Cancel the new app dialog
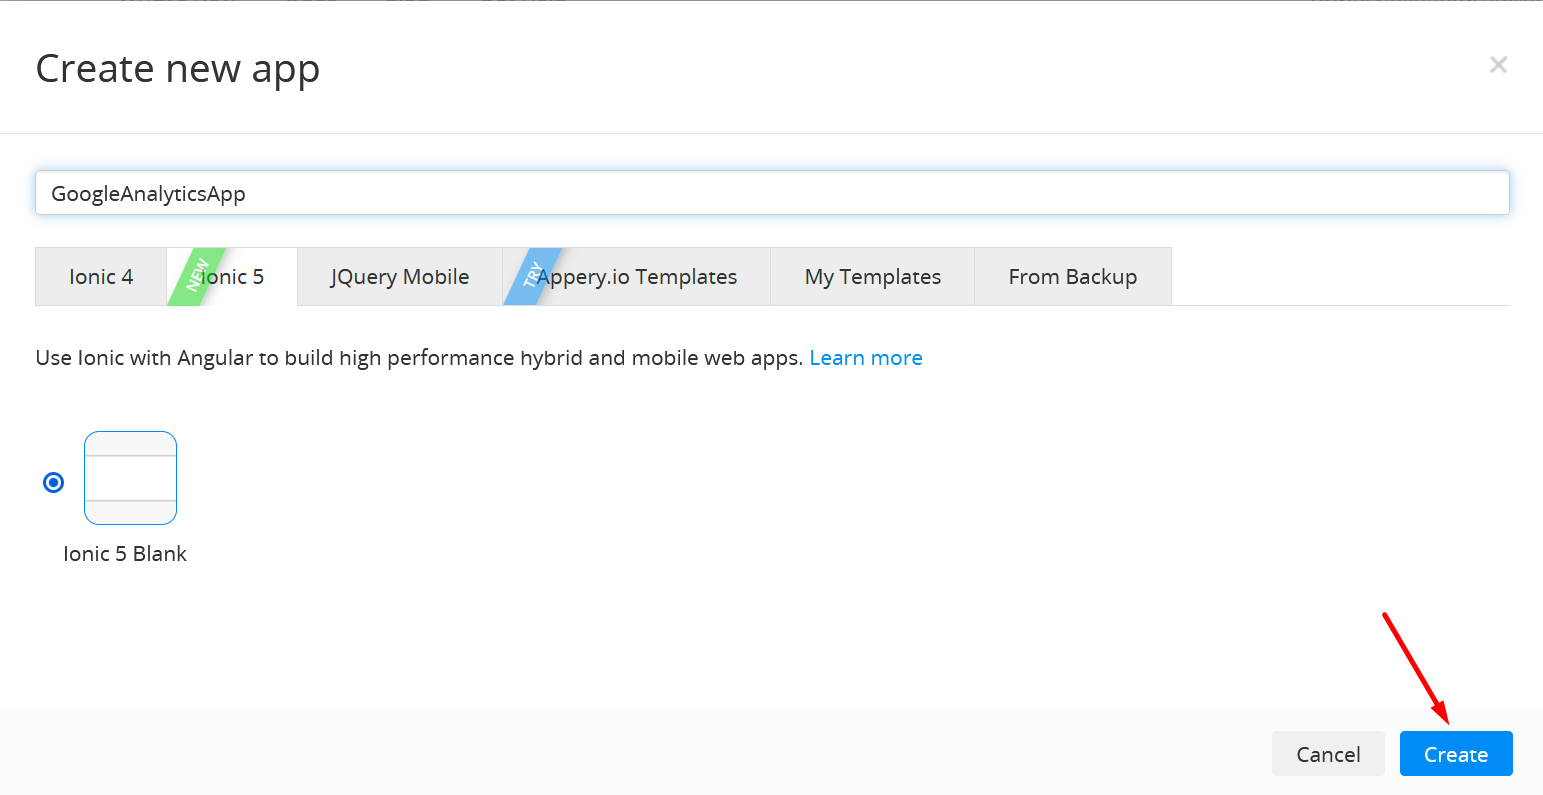 pos(1328,754)
